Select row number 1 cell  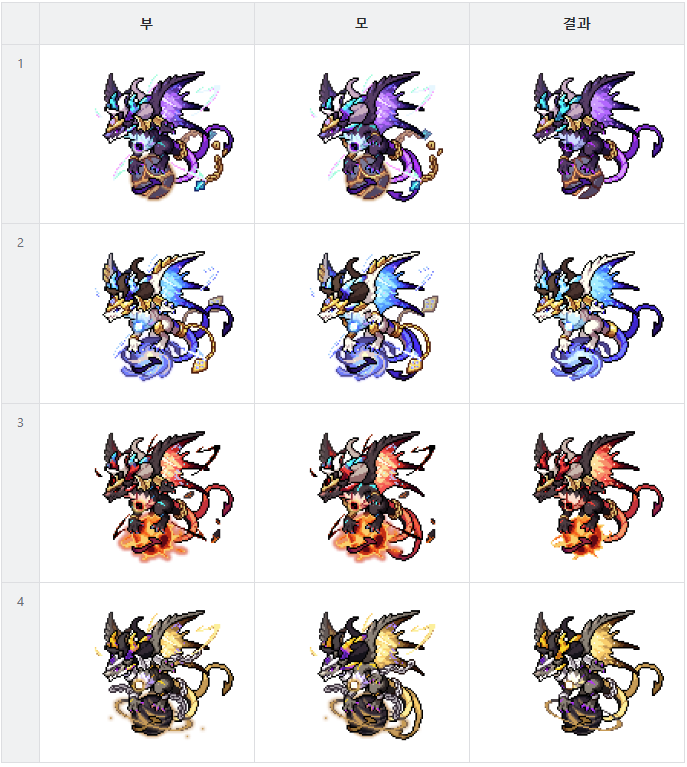click(x=21, y=134)
